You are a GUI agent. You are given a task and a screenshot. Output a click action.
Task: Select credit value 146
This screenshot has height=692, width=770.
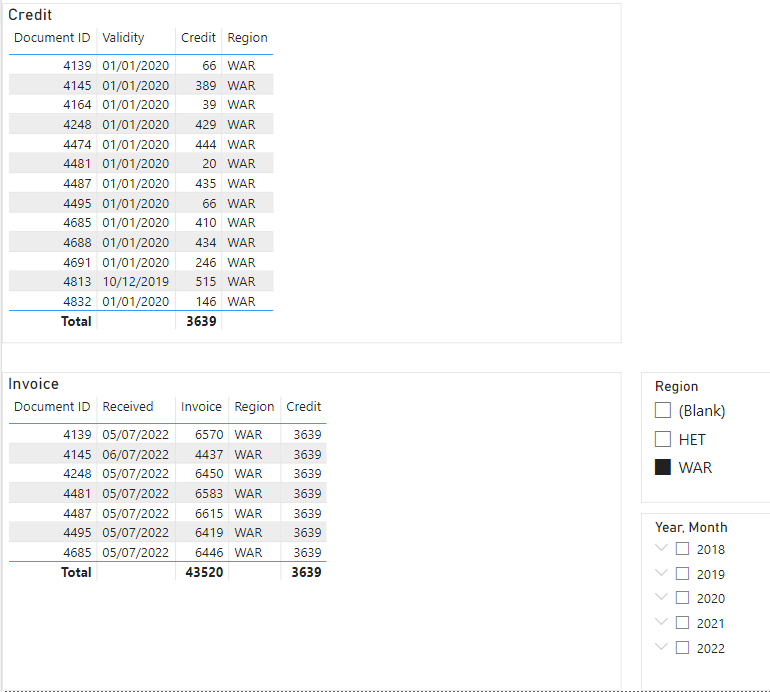(x=206, y=302)
